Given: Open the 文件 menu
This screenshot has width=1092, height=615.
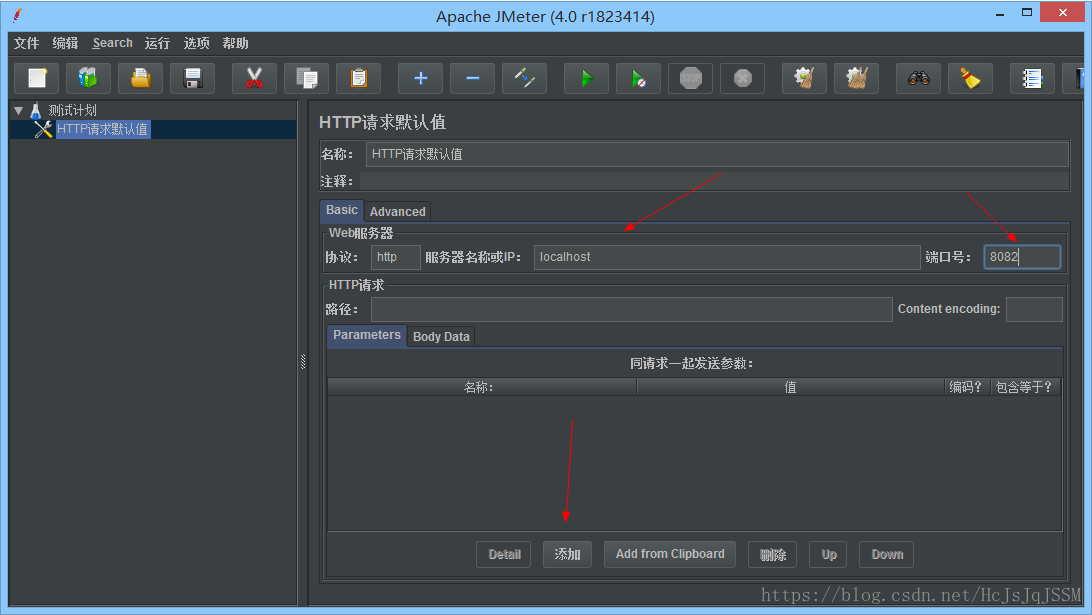Looking at the screenshot, I should tap(26, 43).
